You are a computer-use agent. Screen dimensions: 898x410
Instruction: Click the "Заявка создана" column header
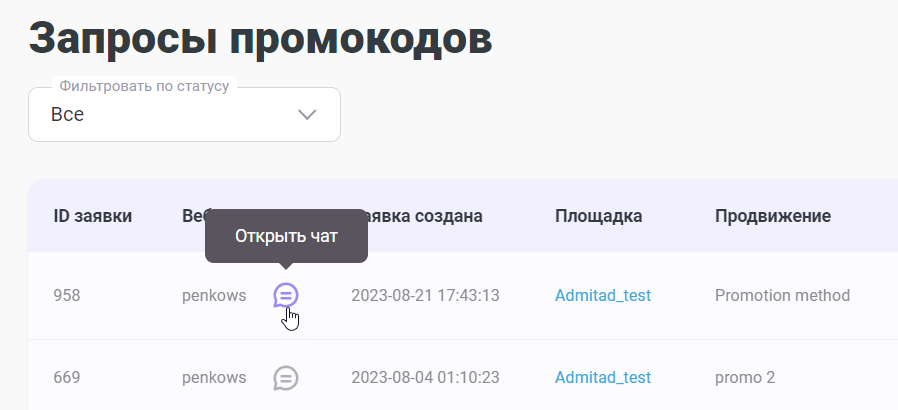tap(422, 216)
